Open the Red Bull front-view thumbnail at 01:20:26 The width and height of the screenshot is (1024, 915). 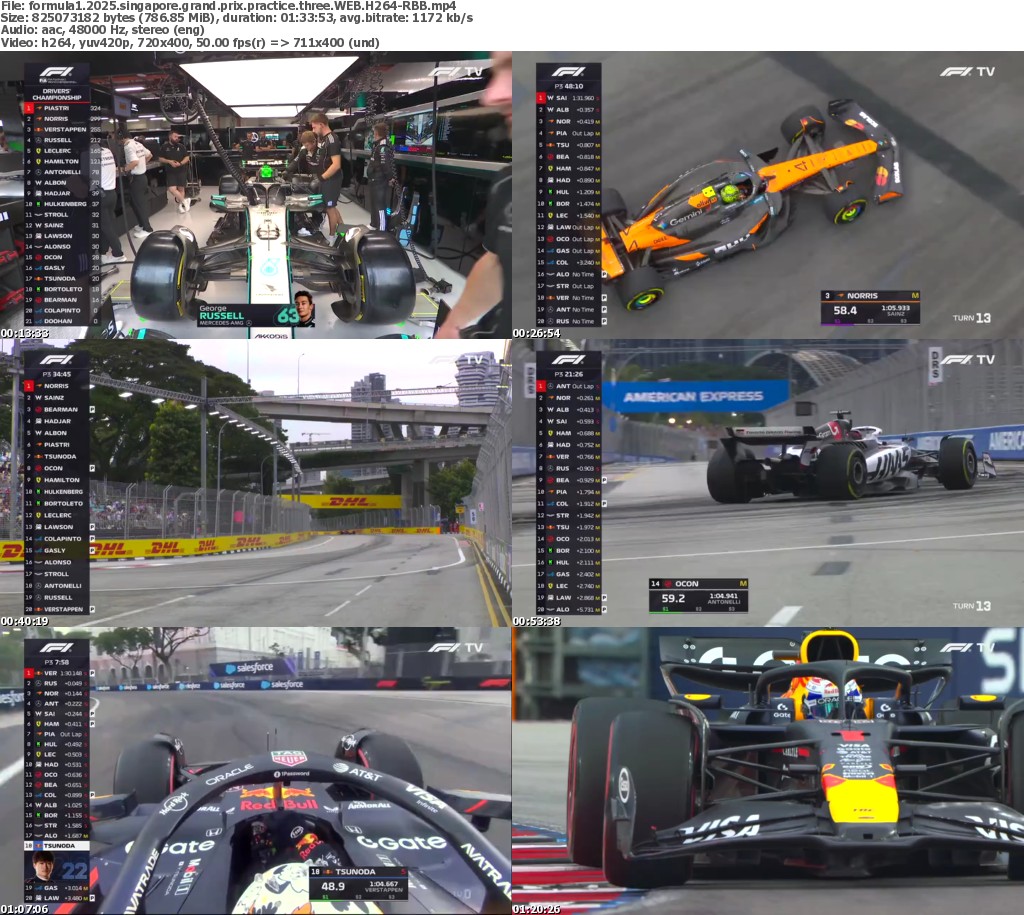768,771
